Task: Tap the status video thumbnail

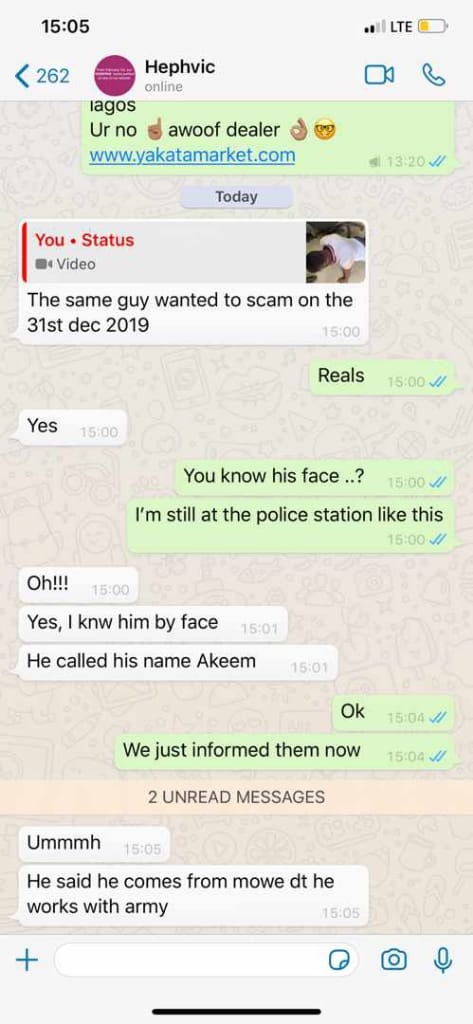Action: (x=335, y=252)
